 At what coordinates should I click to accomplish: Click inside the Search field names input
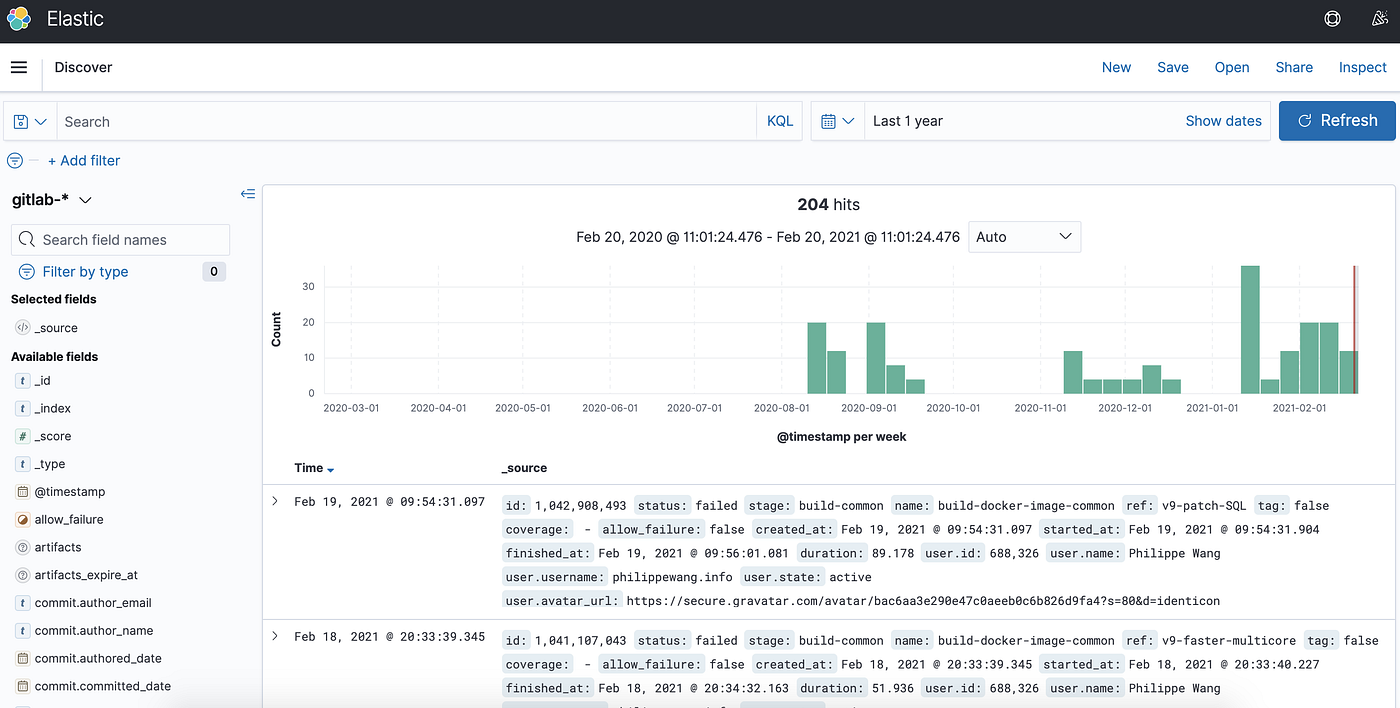[120, 239]
